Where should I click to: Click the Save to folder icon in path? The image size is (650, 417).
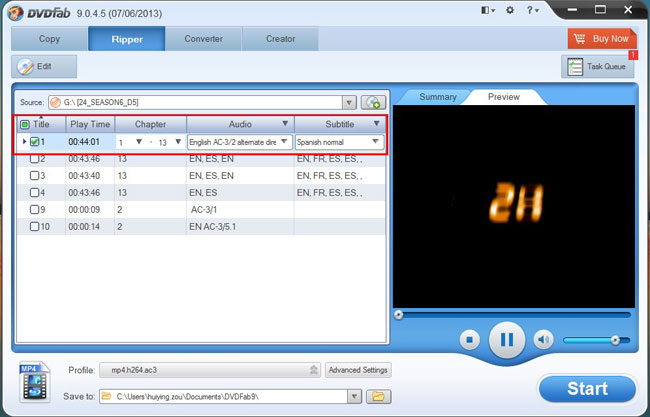(107, 396)
